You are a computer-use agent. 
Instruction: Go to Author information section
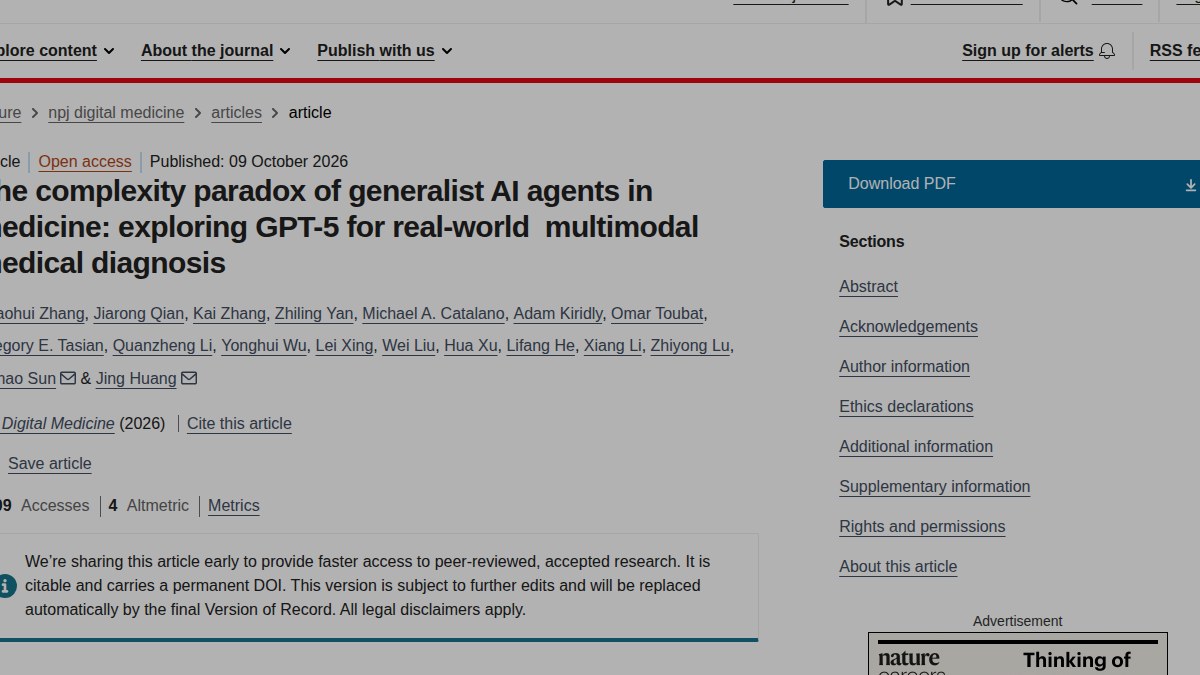[904, 367]
